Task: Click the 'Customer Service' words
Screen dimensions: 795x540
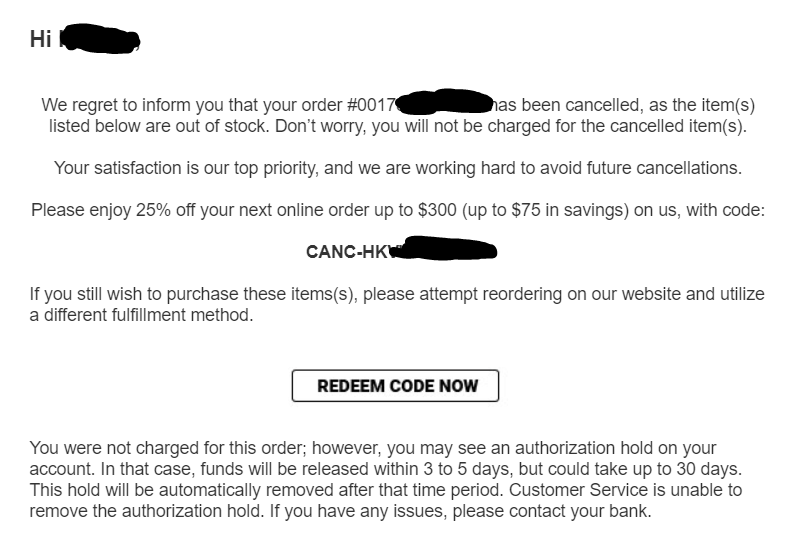Action: click(x=578, y=490)
